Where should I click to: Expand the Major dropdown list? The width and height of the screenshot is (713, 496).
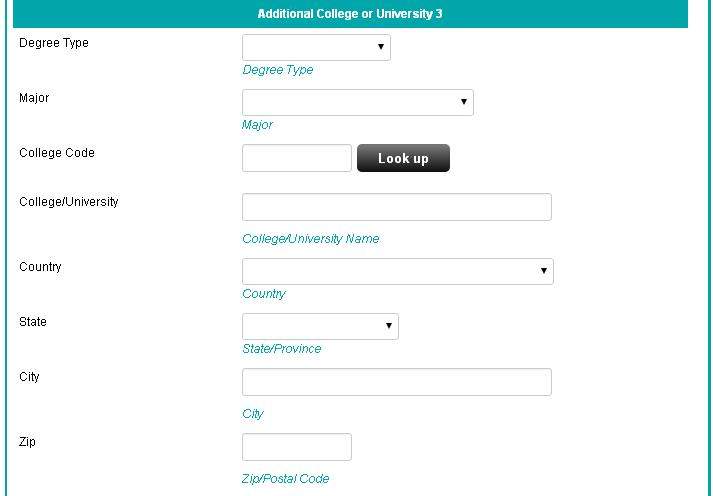(357, 102)
